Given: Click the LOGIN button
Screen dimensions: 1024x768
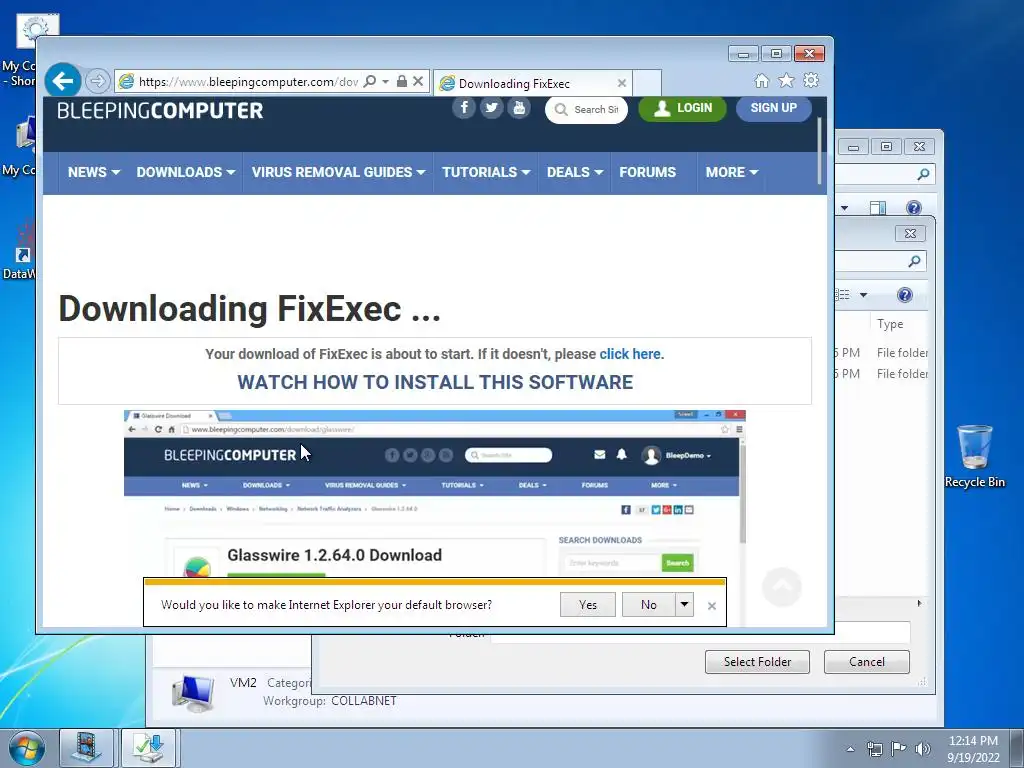Looking at the screenshot, I should pos(682,108).
